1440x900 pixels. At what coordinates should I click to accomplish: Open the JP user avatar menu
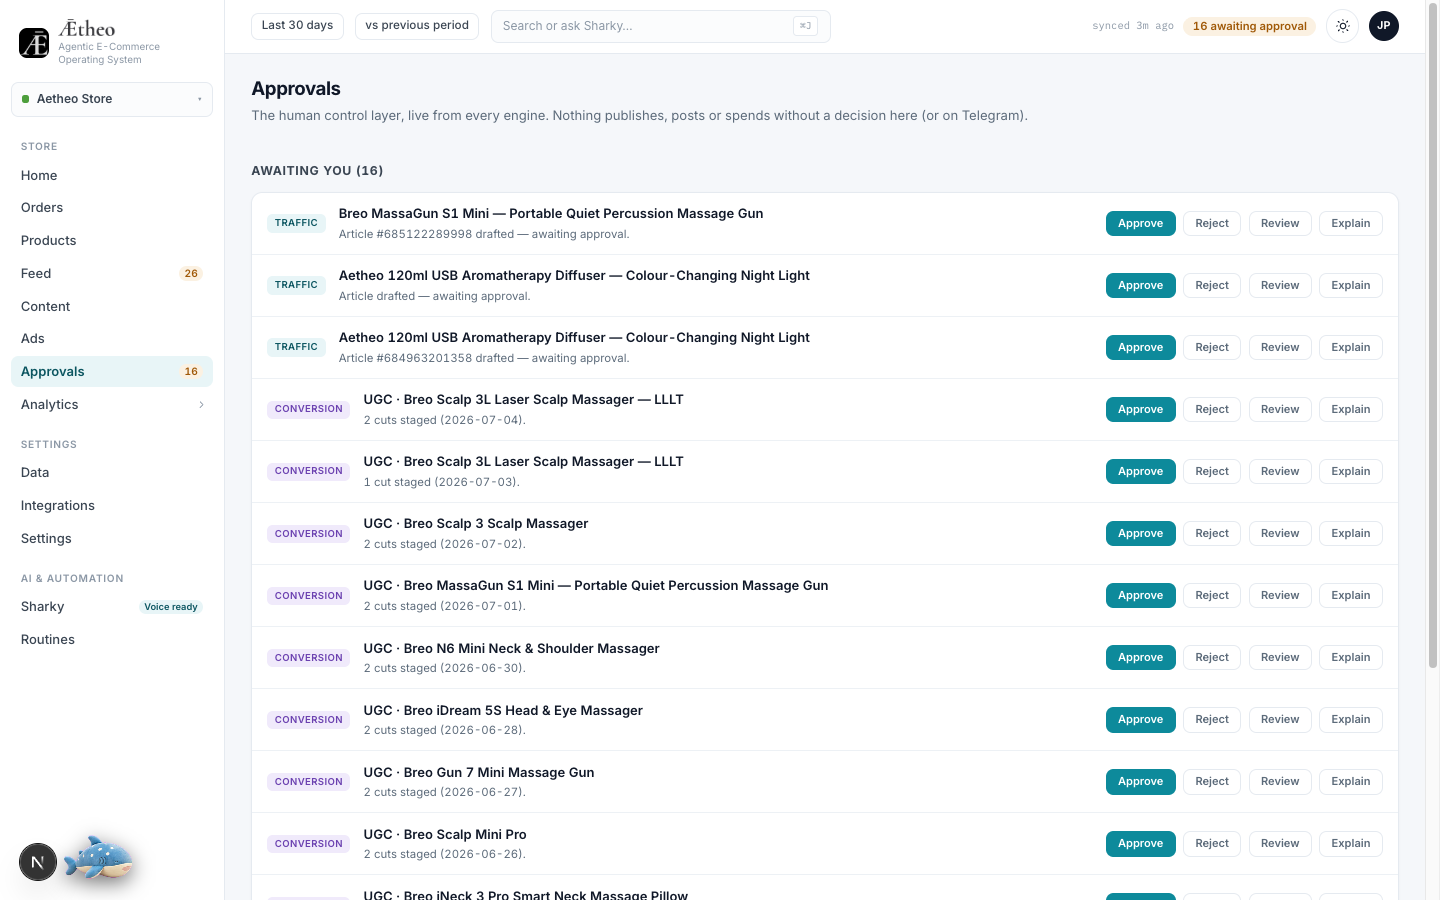[1384, 26]
